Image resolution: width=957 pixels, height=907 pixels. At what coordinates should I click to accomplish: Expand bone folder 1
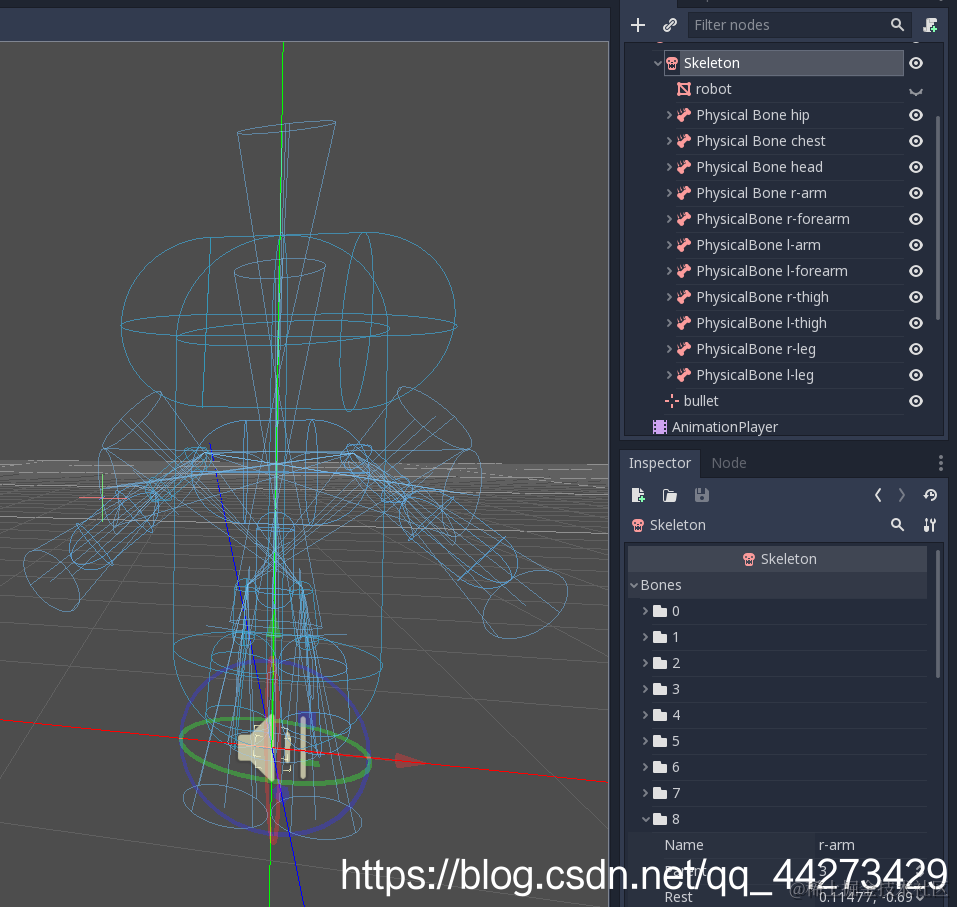pyautogui.click(x=645, y=637)
